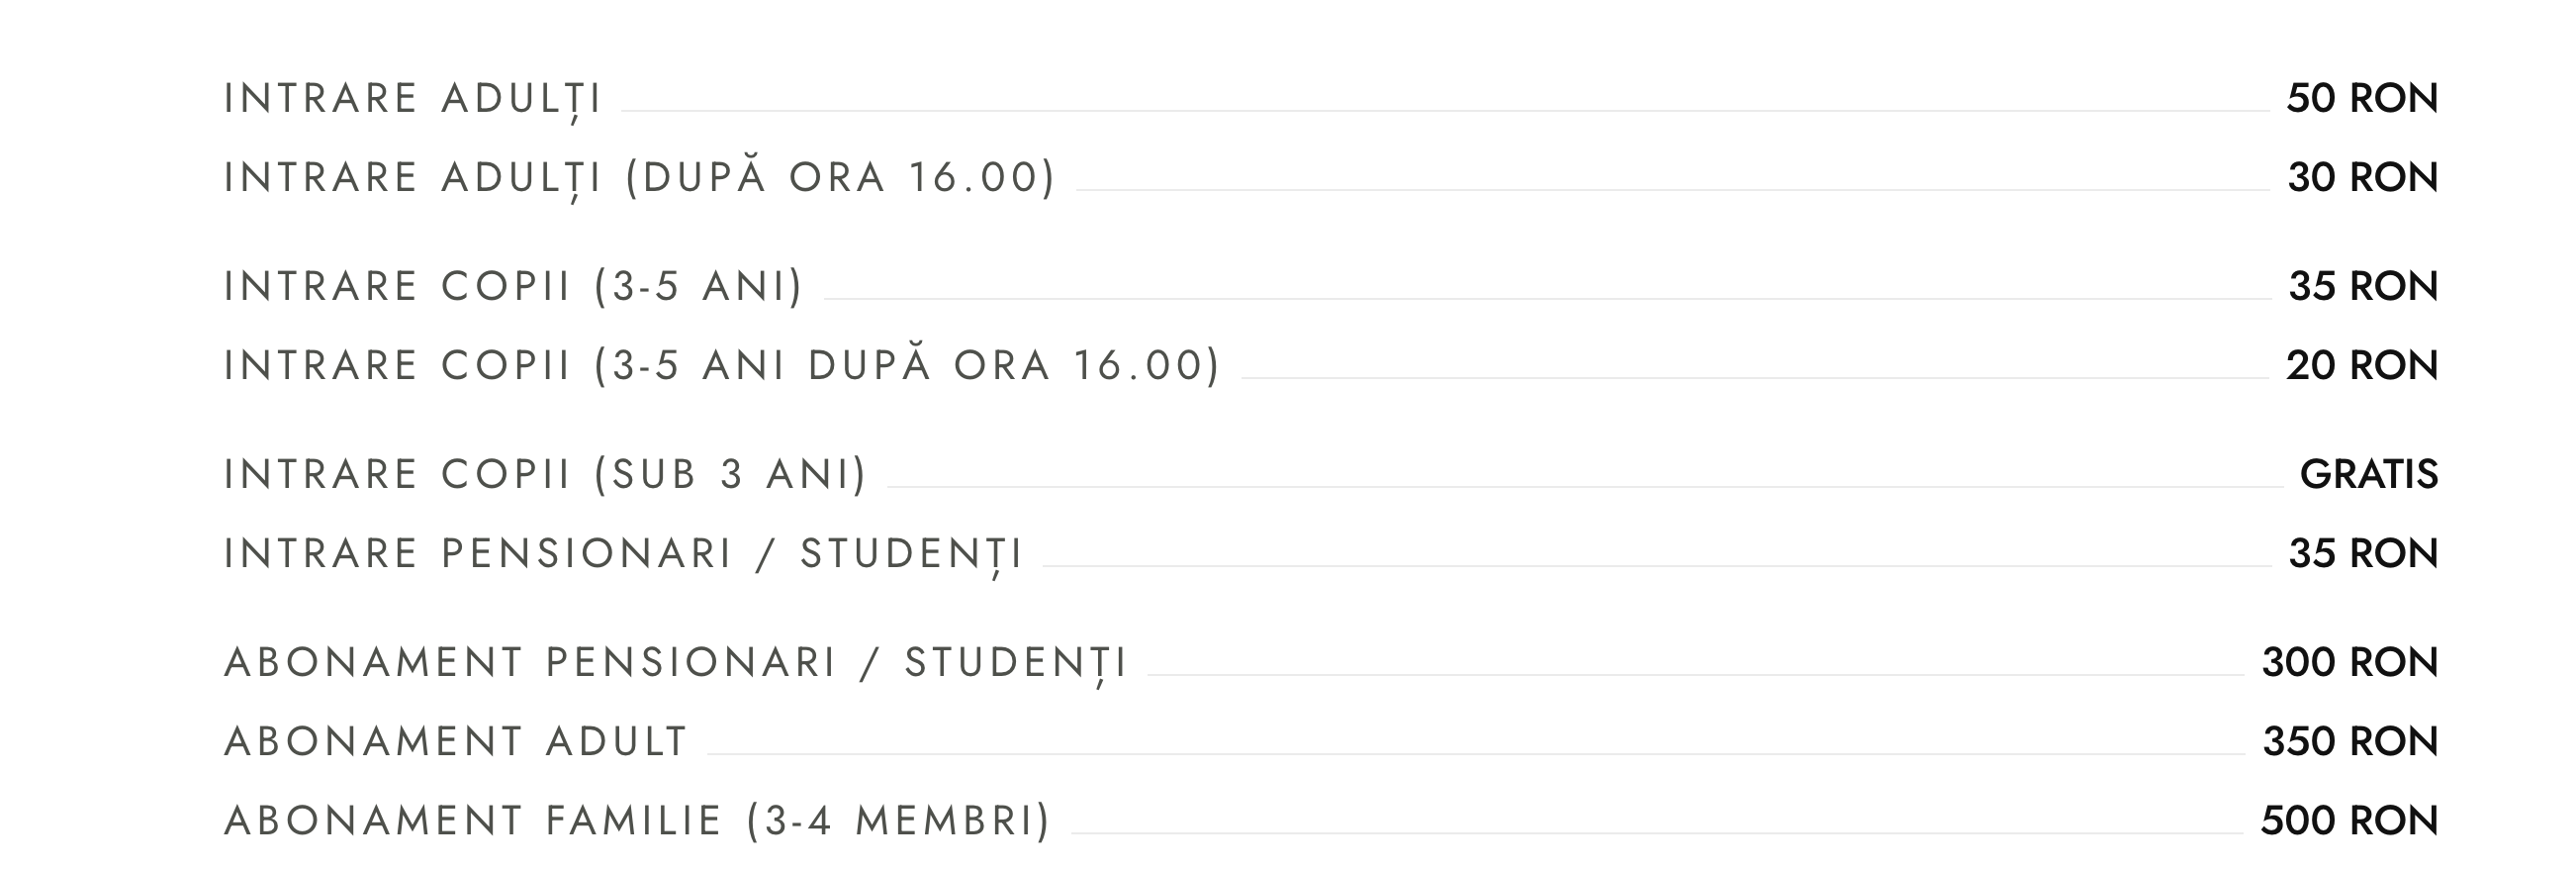The image size is (2576, 869).
Task: Click the INTRARE PENSIONARI / STUDENȚI label
Action: [623, 553]
